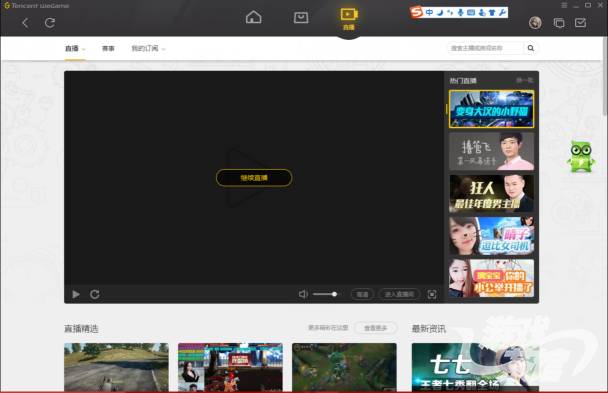Open the 晴子 逗比女司机 thumbnail
This screenshot has width=608, height=393.
tap(491, 236)
